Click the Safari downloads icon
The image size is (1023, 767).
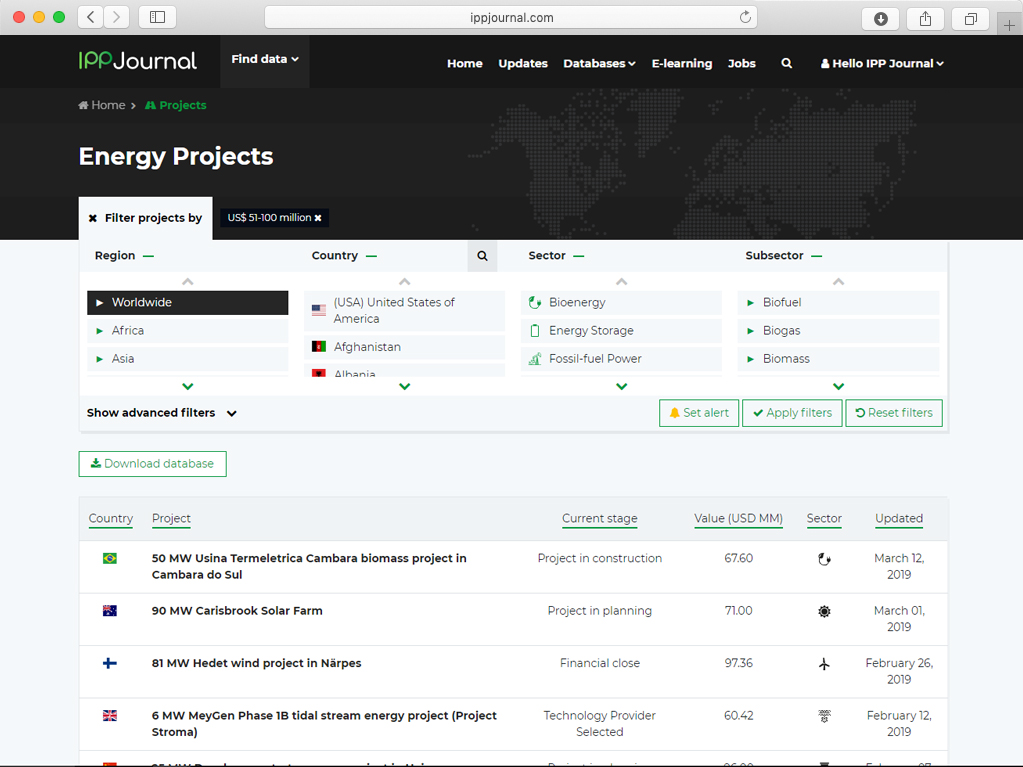point(880,18)
